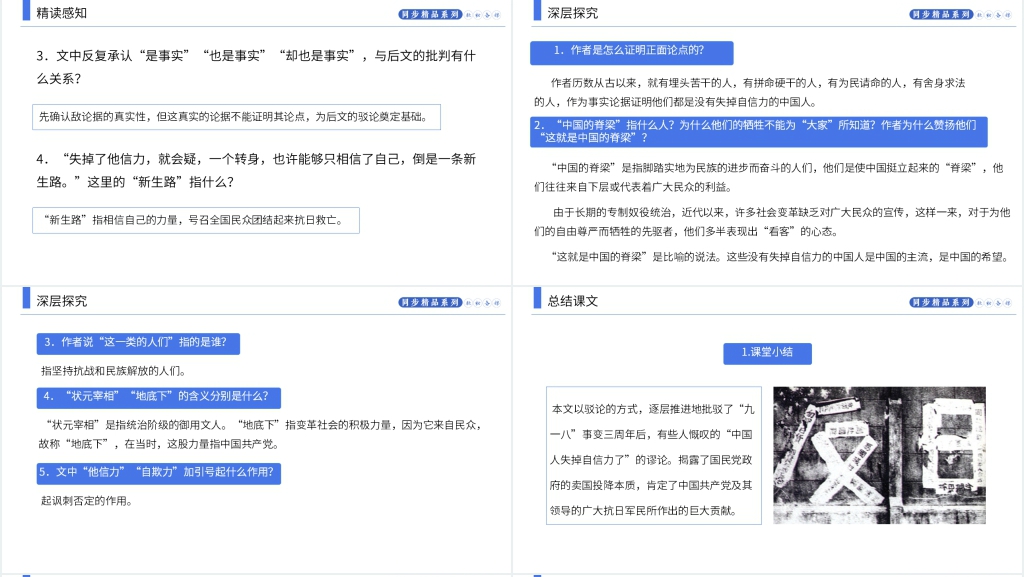Select the paragraph starting with "“中国的脊梁”是指脚踏实地"
Image resolution: width=1024 pixels, height=577 pixels.
click(769, 177)
